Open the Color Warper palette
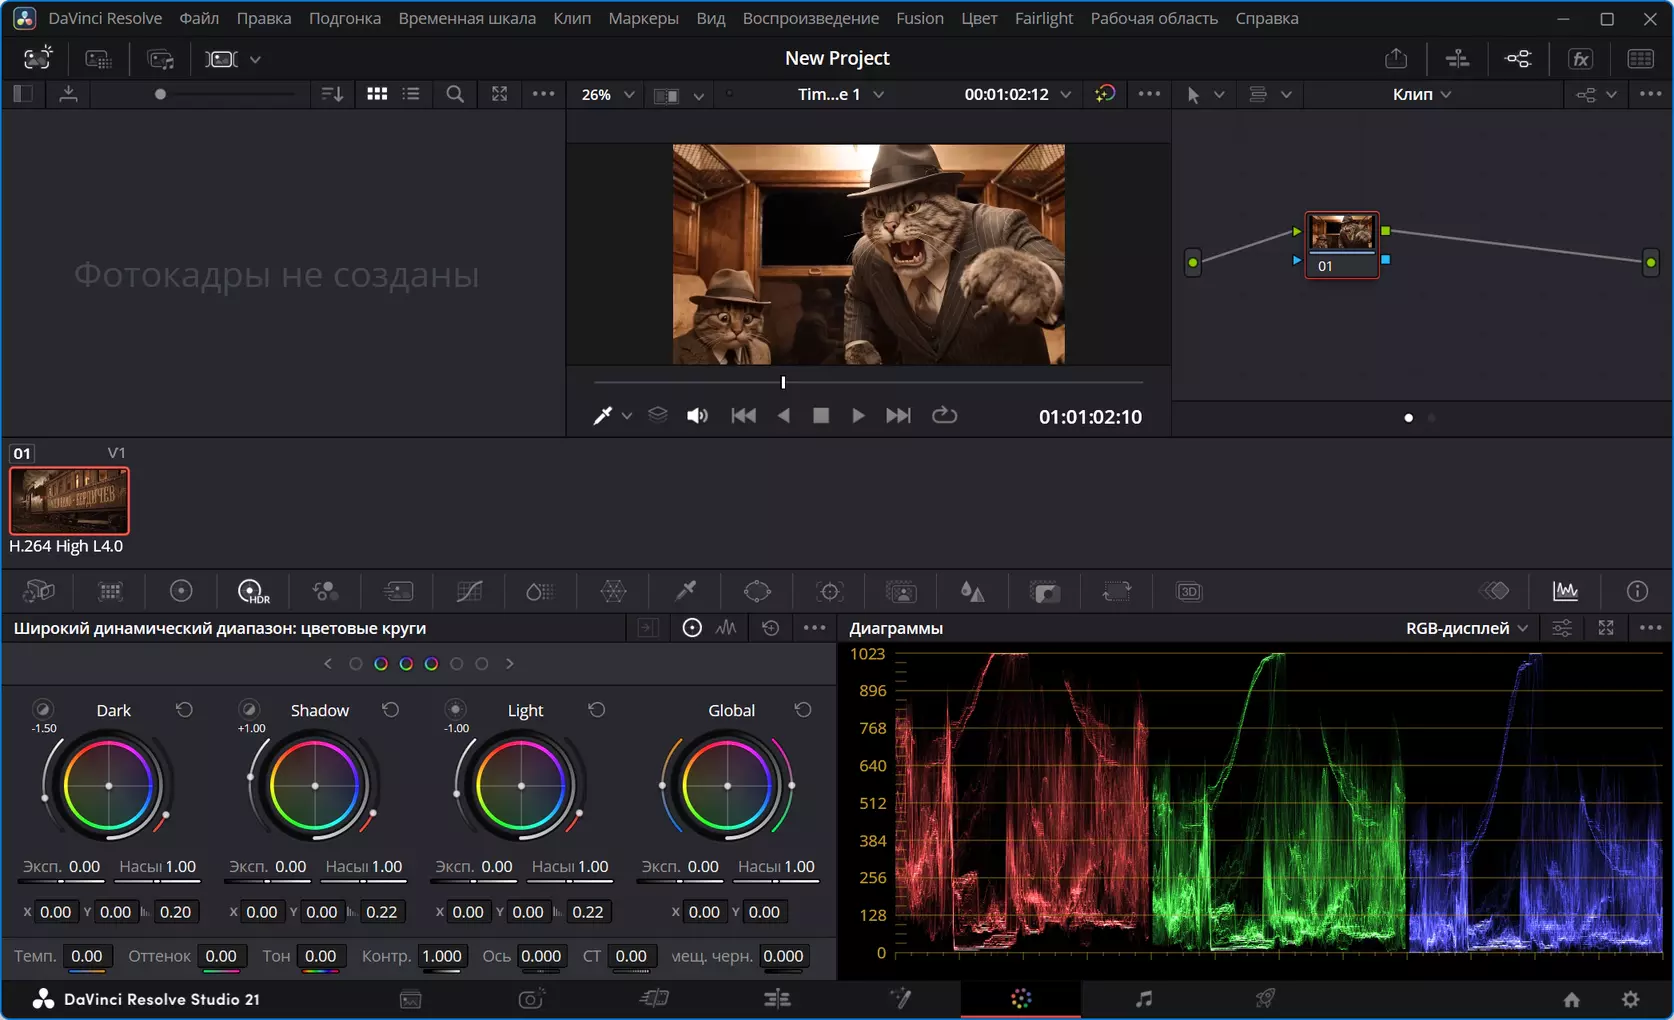This screenshot has height=1020, width=1674. pyautogui.click(x=613, y=592)
